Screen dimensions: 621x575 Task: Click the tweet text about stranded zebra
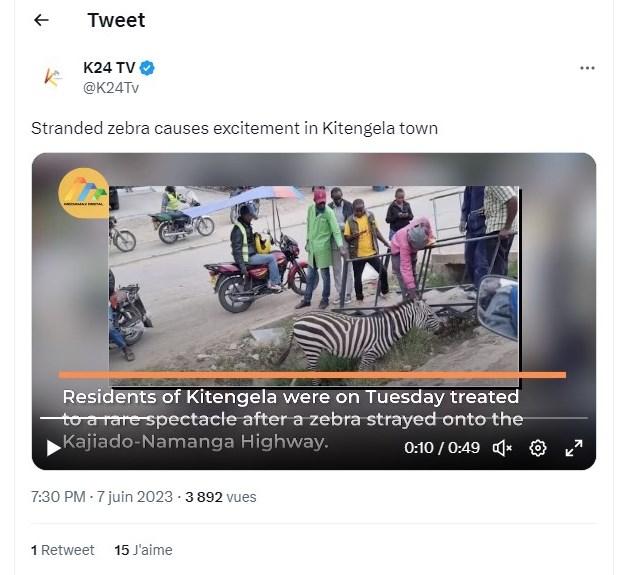[x=234, y=128]
